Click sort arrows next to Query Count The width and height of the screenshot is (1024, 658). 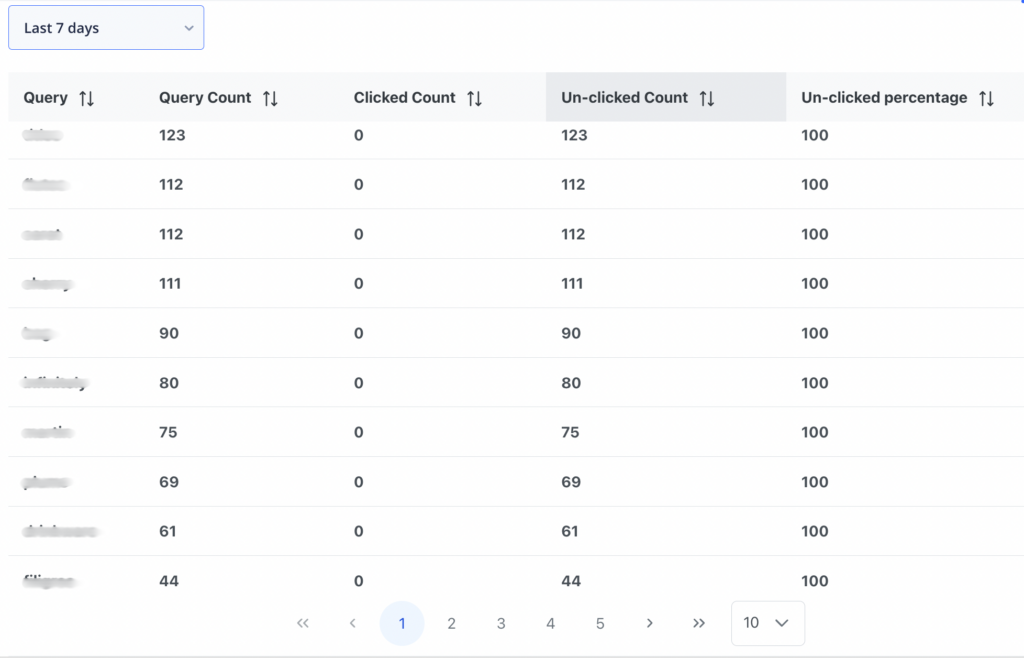[x=270, y=98]
